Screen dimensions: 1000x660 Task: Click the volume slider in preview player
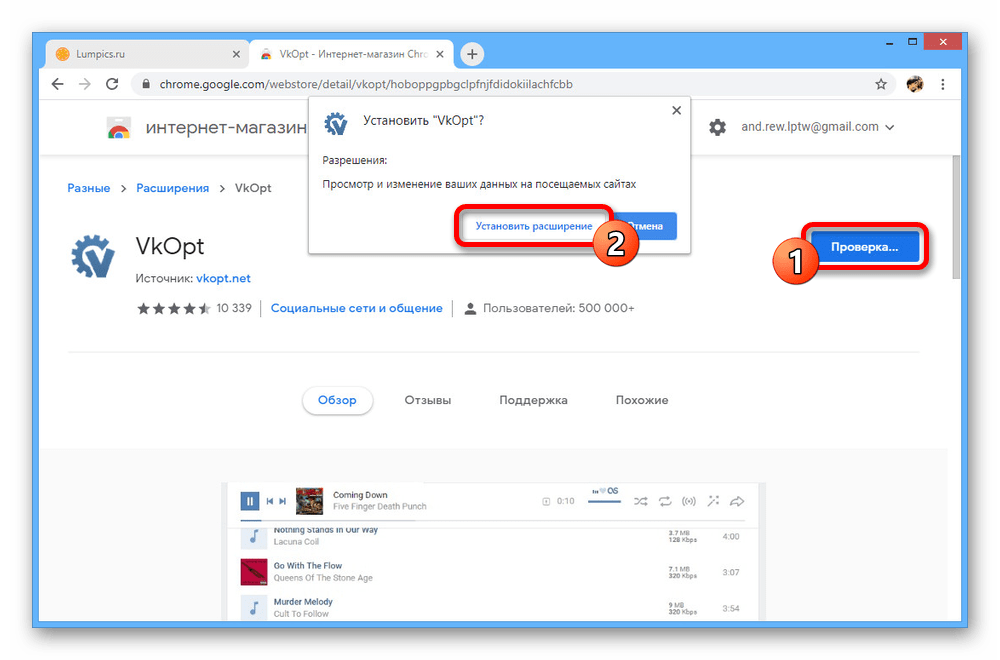click(x=604, y=502)
